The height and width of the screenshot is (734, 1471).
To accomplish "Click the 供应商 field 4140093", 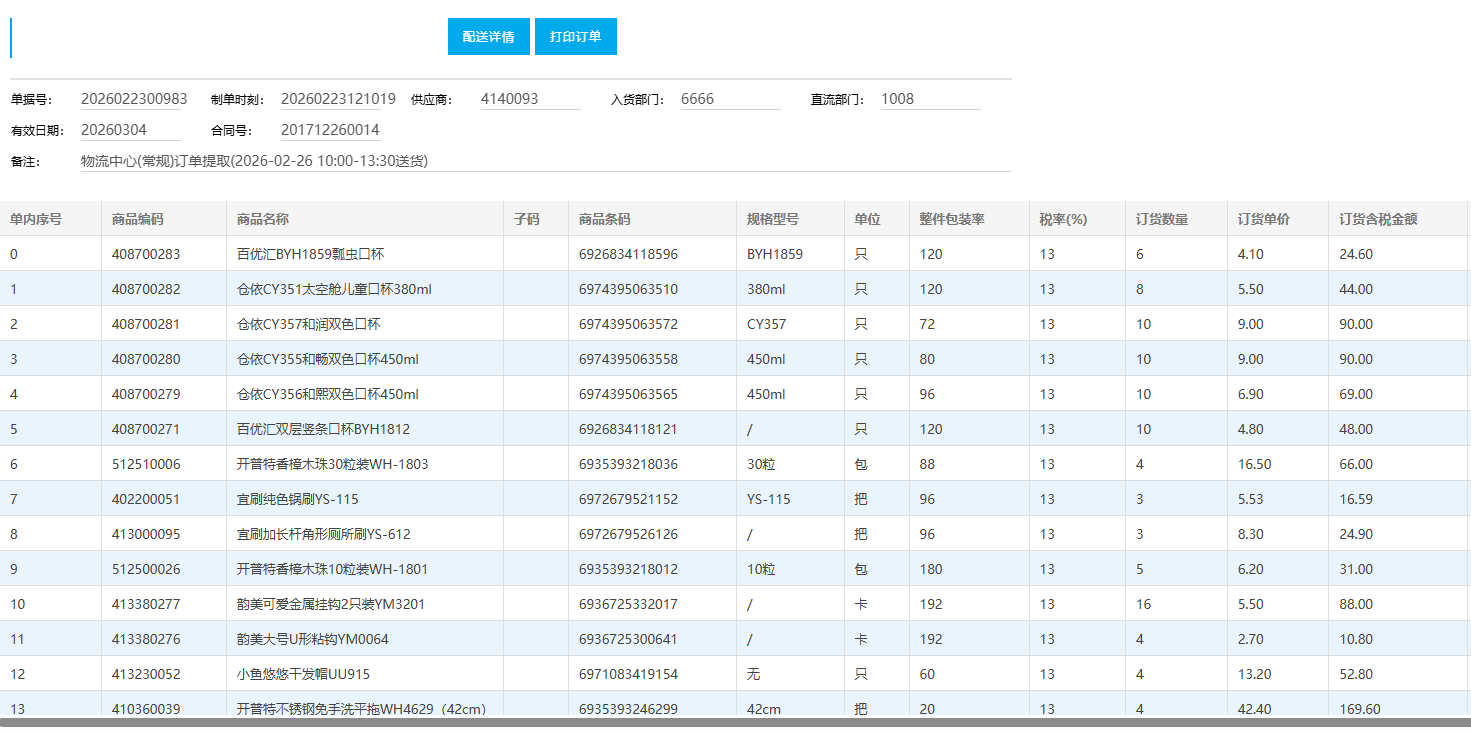I will coord(529,99).
